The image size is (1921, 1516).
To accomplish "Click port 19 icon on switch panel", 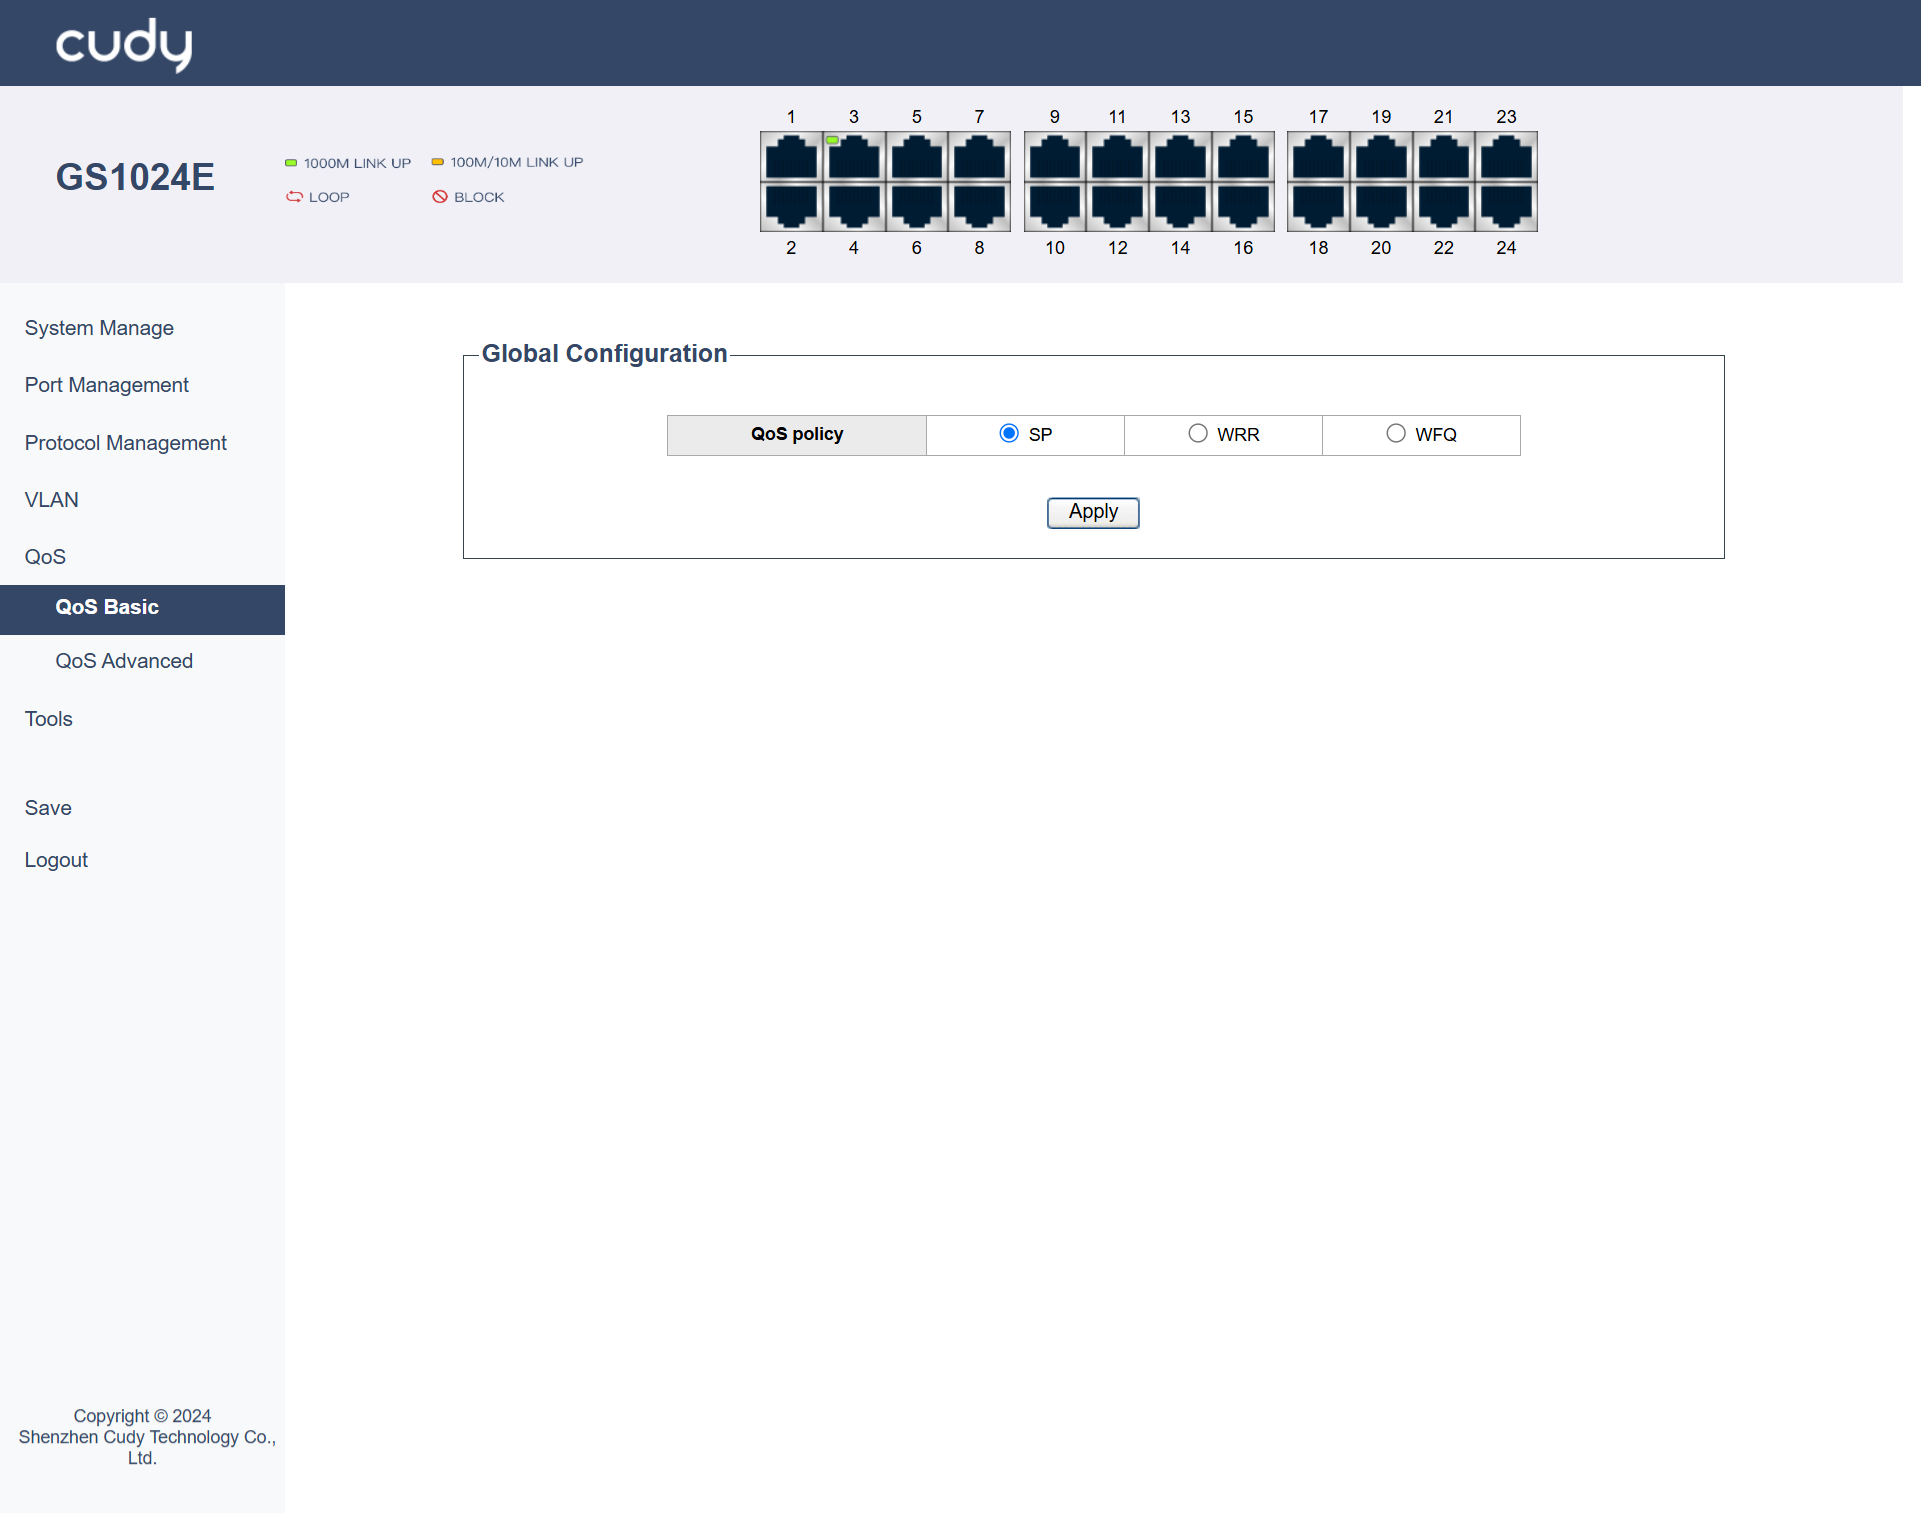I will pyautogui.click(x=1381, y=157).
